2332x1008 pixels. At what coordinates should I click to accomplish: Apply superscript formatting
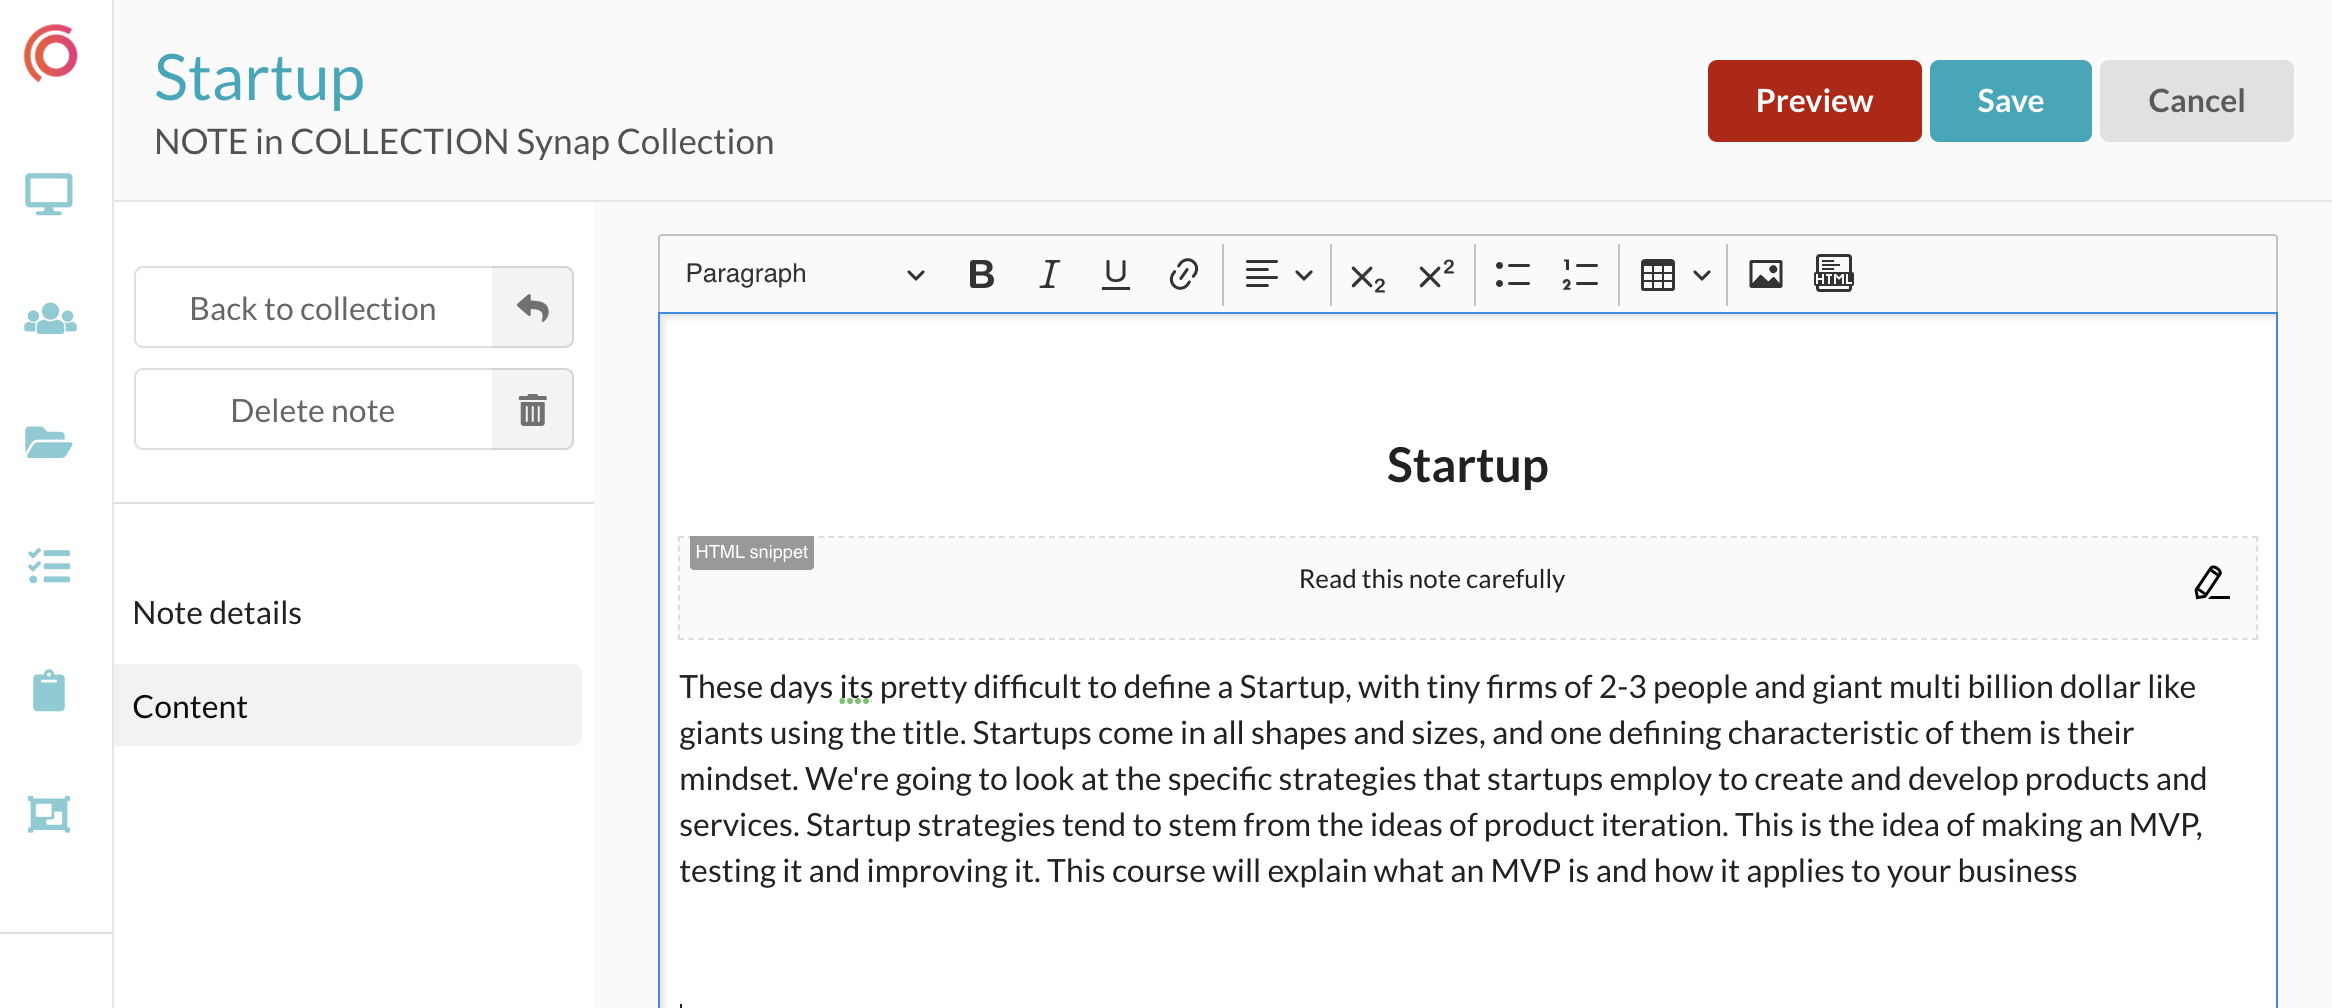[1436, 274]
